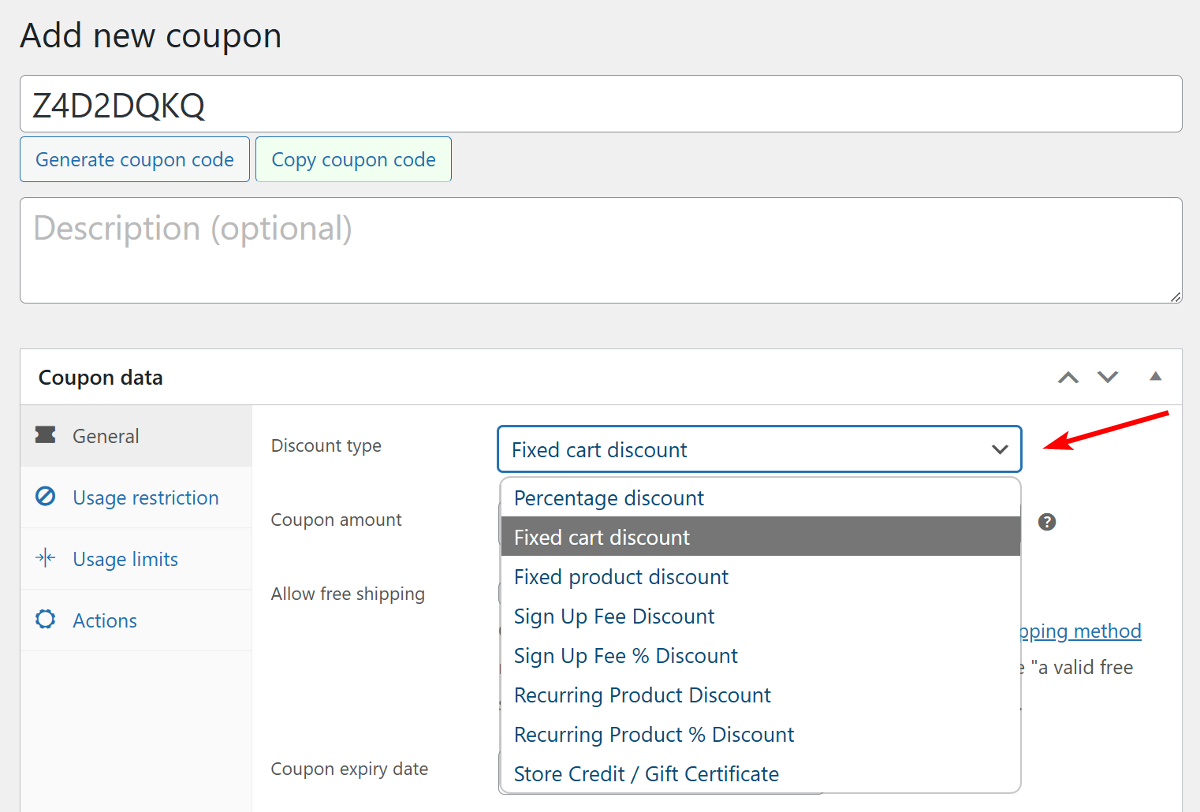This screenshot has height=812, width=1200.
Task: Choose Recurring Product % Discount option
Action: pyautogui.click(x=654, y=734)
